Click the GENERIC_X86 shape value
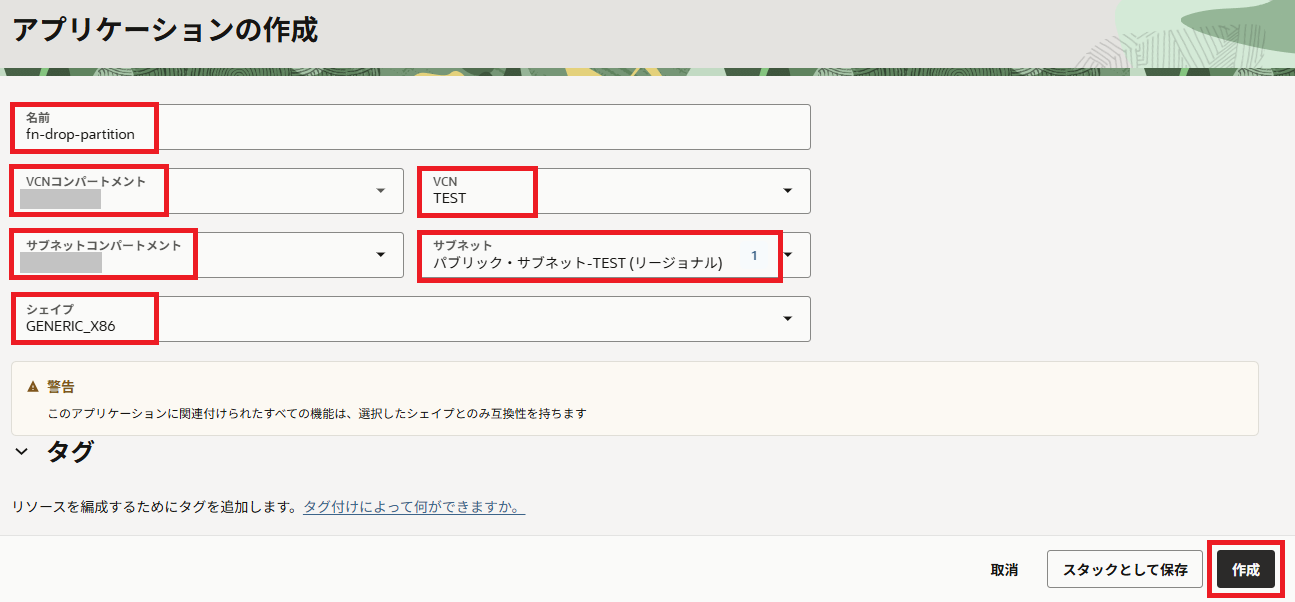 coord(71,326)
